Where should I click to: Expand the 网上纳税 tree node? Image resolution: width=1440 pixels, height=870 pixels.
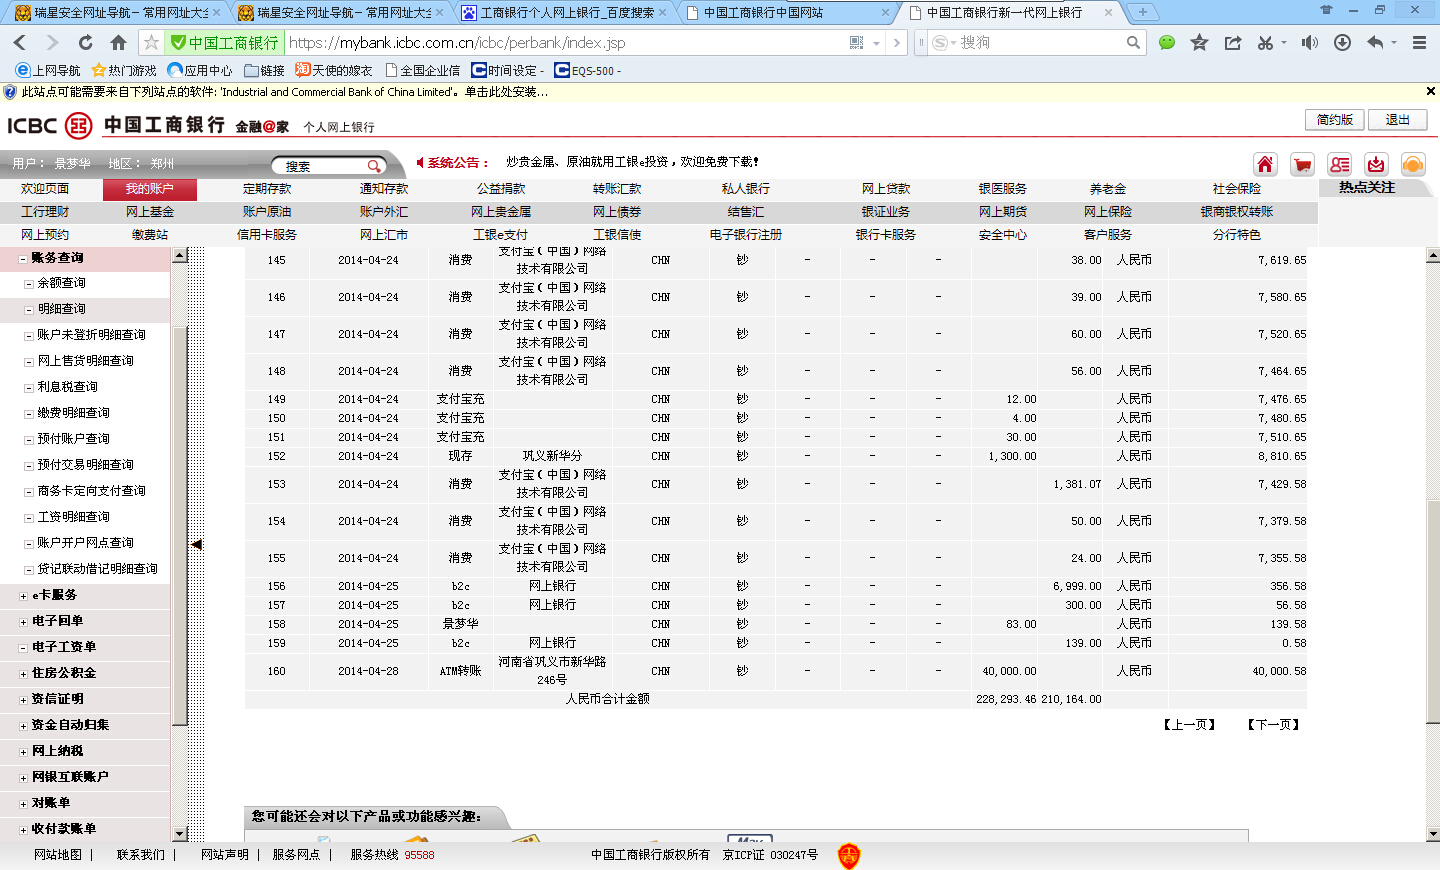coord(23,752)
